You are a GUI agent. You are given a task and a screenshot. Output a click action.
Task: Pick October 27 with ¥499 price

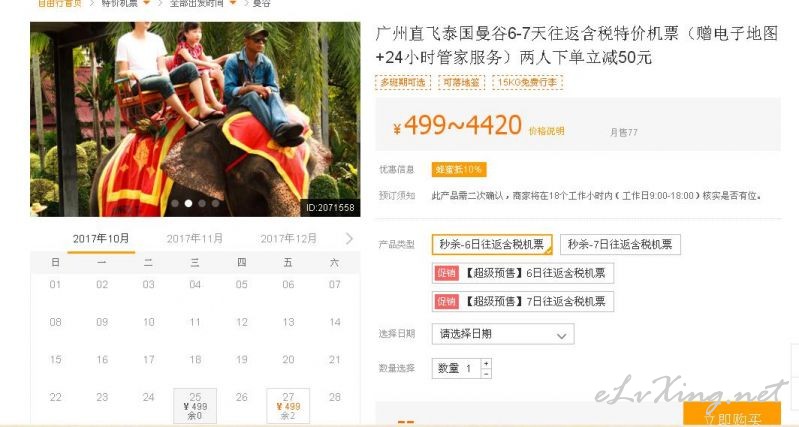click(288, 406)
